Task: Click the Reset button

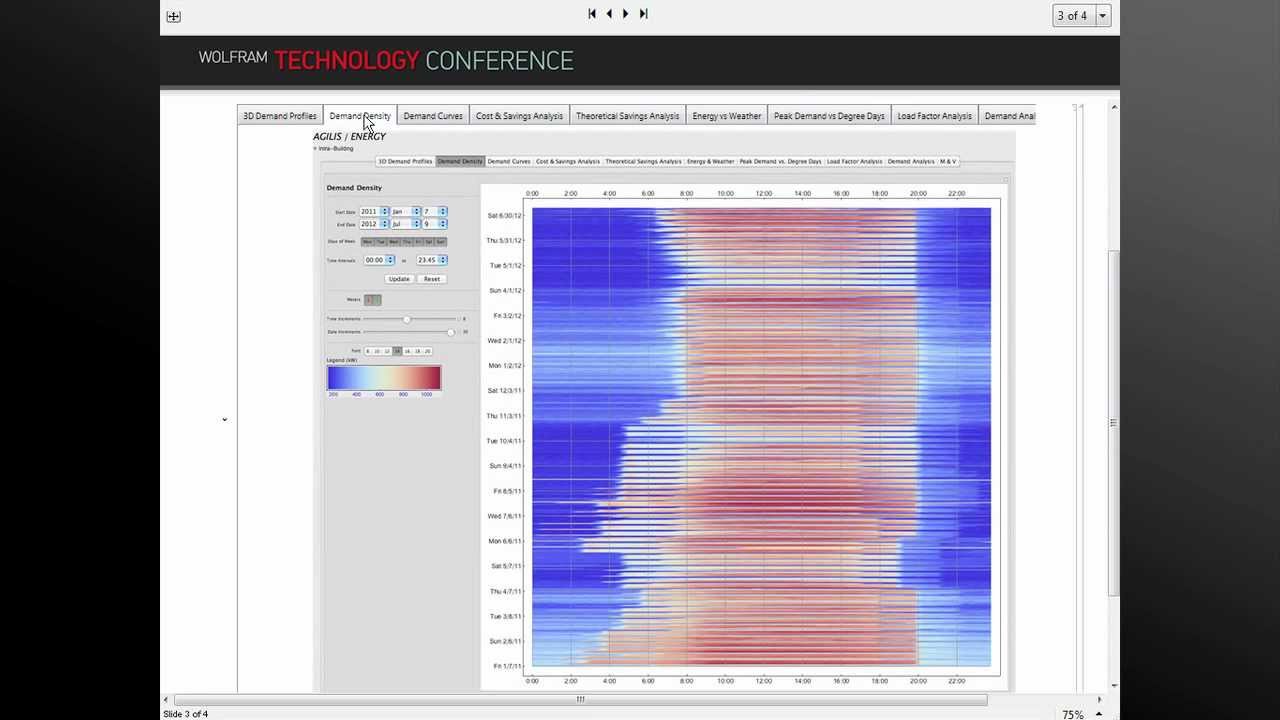Action: pyautogui.click(x=432, y=279)
